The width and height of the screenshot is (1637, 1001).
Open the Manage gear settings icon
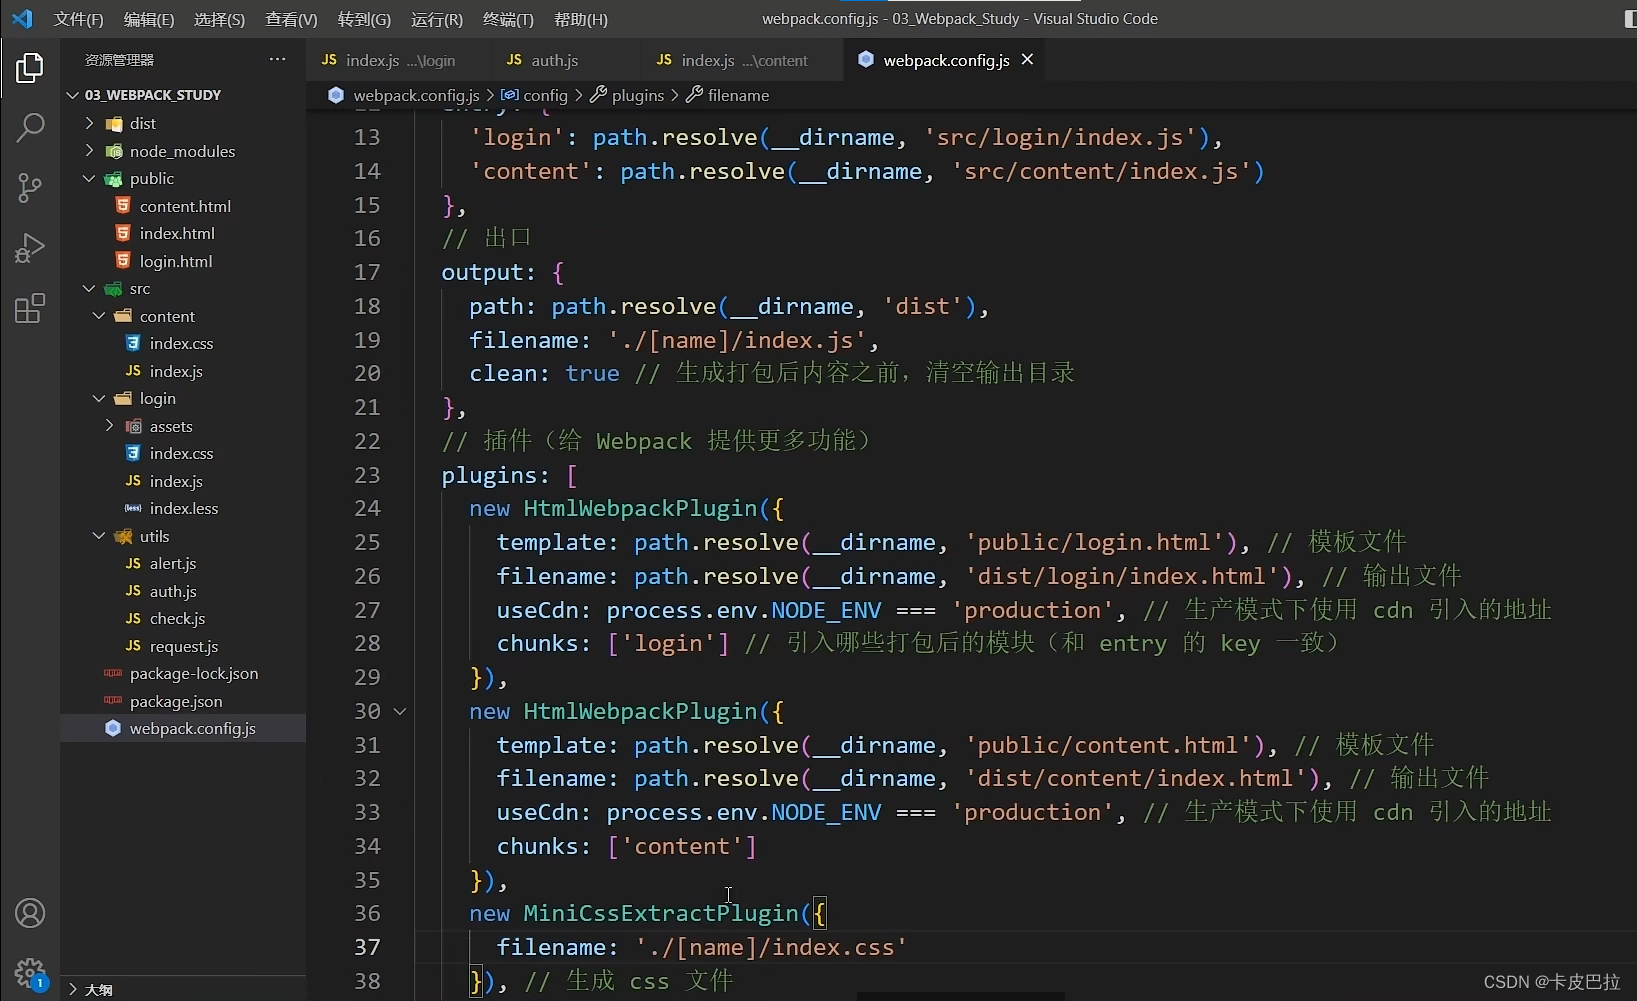pyautogui.click(x=30, y=973)
